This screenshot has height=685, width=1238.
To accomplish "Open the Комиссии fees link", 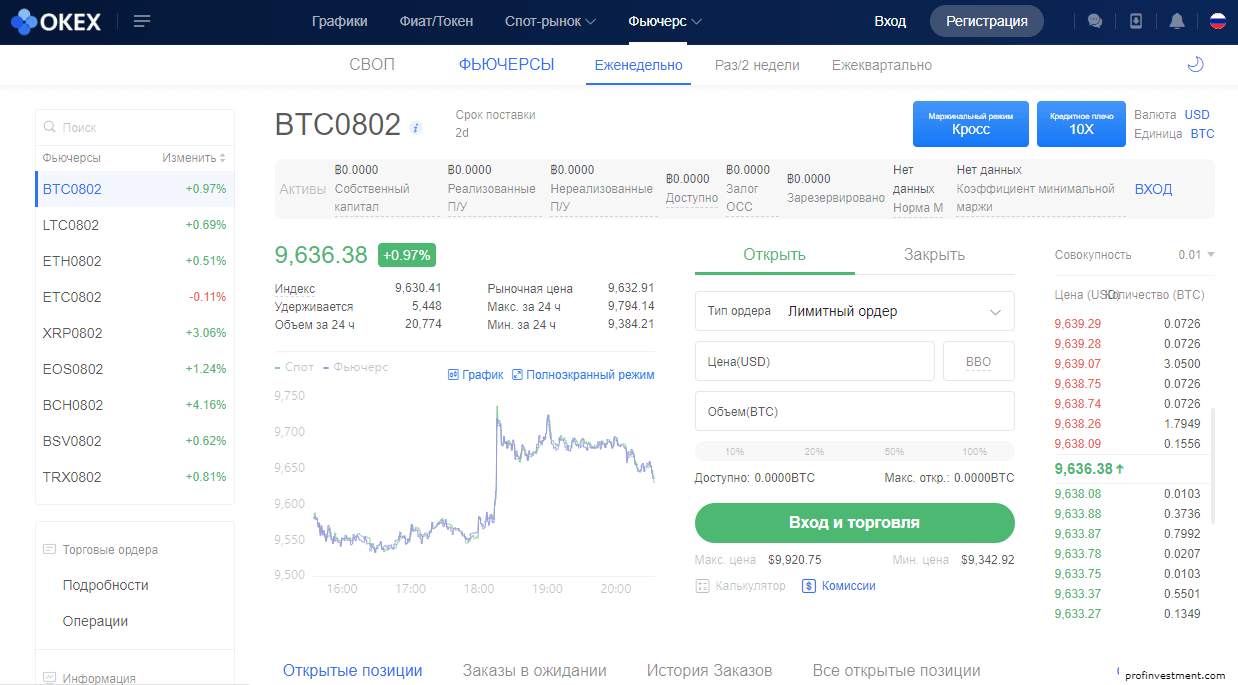I will click(x=839, y=586).
